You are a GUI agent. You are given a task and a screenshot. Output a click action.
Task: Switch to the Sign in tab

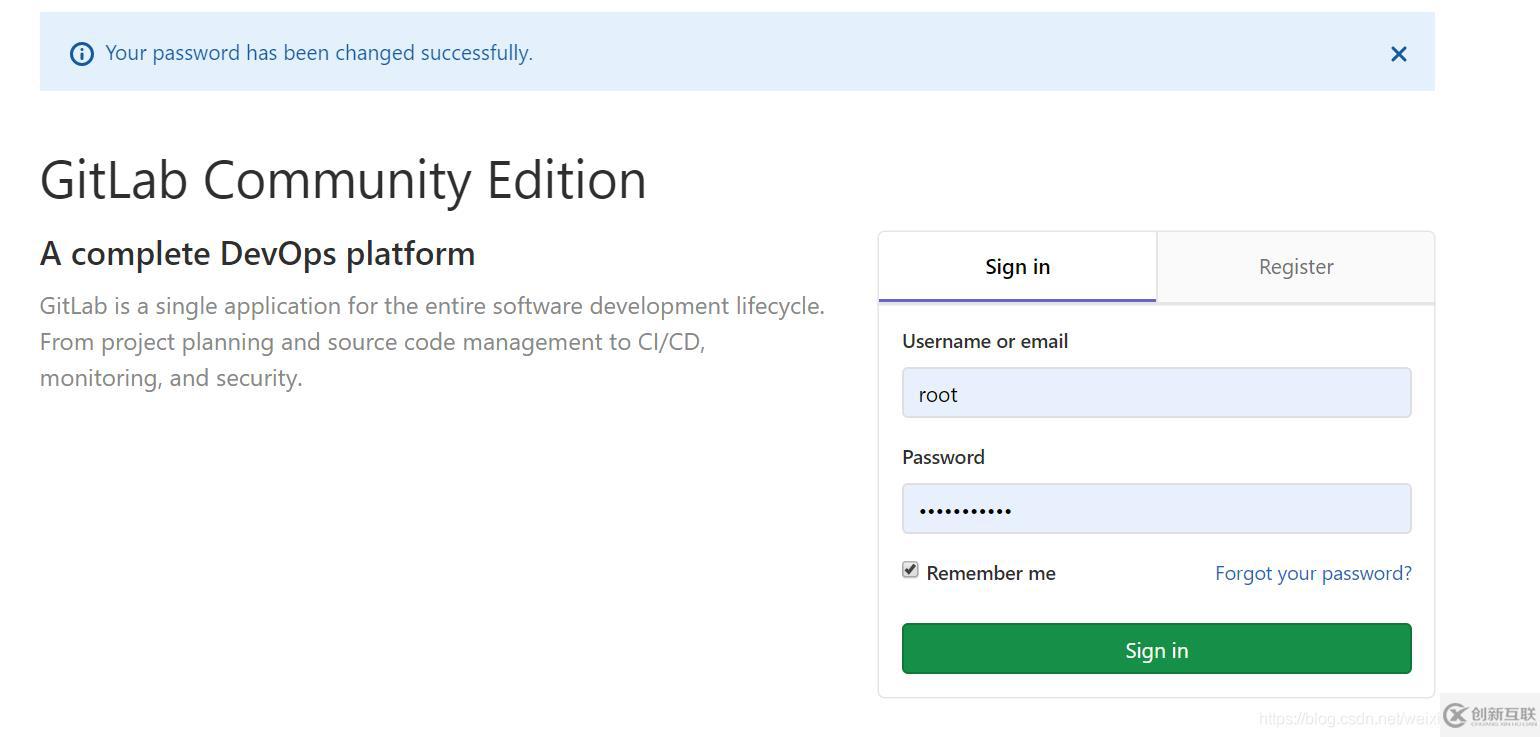1017,267
